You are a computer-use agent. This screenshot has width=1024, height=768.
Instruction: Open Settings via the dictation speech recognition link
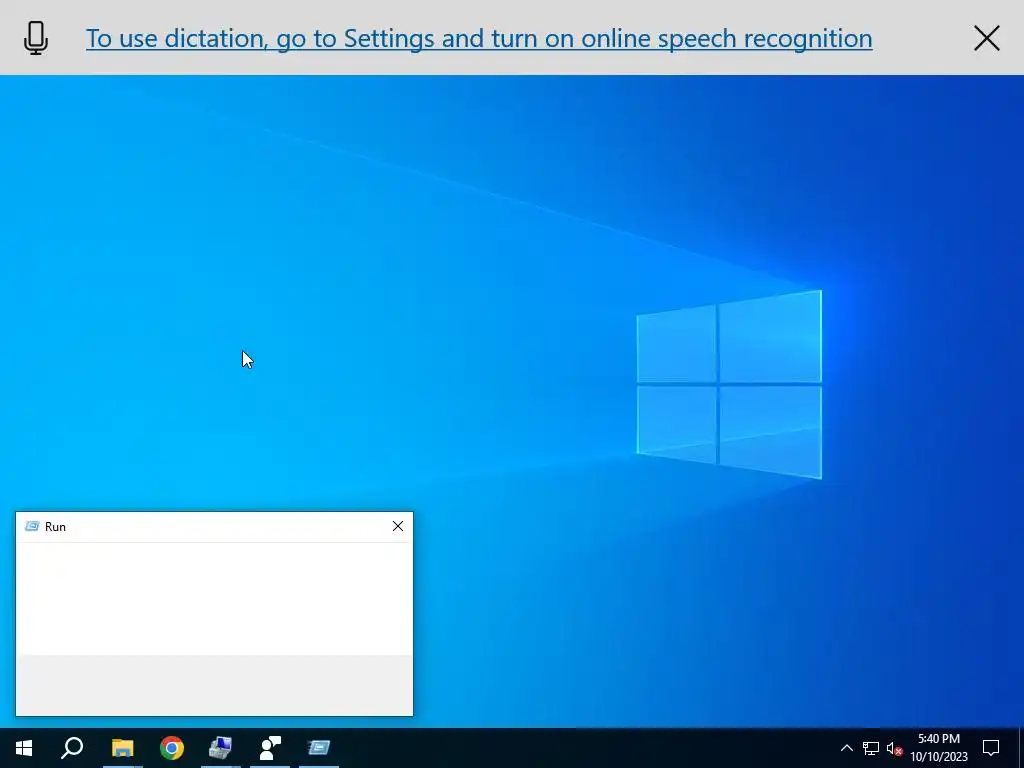pos(479,38)
